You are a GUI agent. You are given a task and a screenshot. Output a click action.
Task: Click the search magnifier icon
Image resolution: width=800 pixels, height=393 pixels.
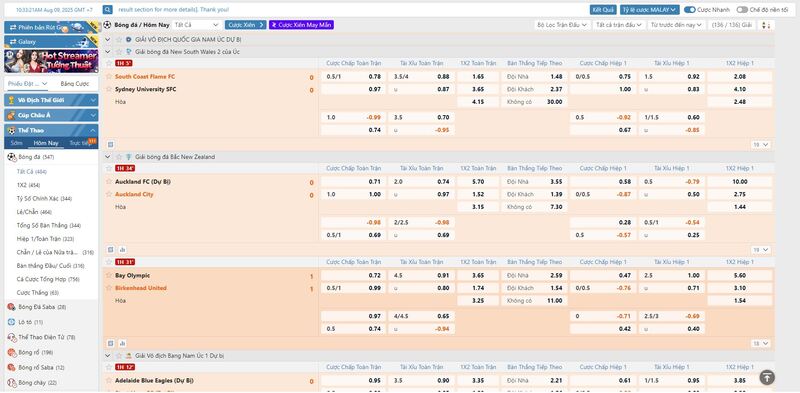click(x=107, y=9)
